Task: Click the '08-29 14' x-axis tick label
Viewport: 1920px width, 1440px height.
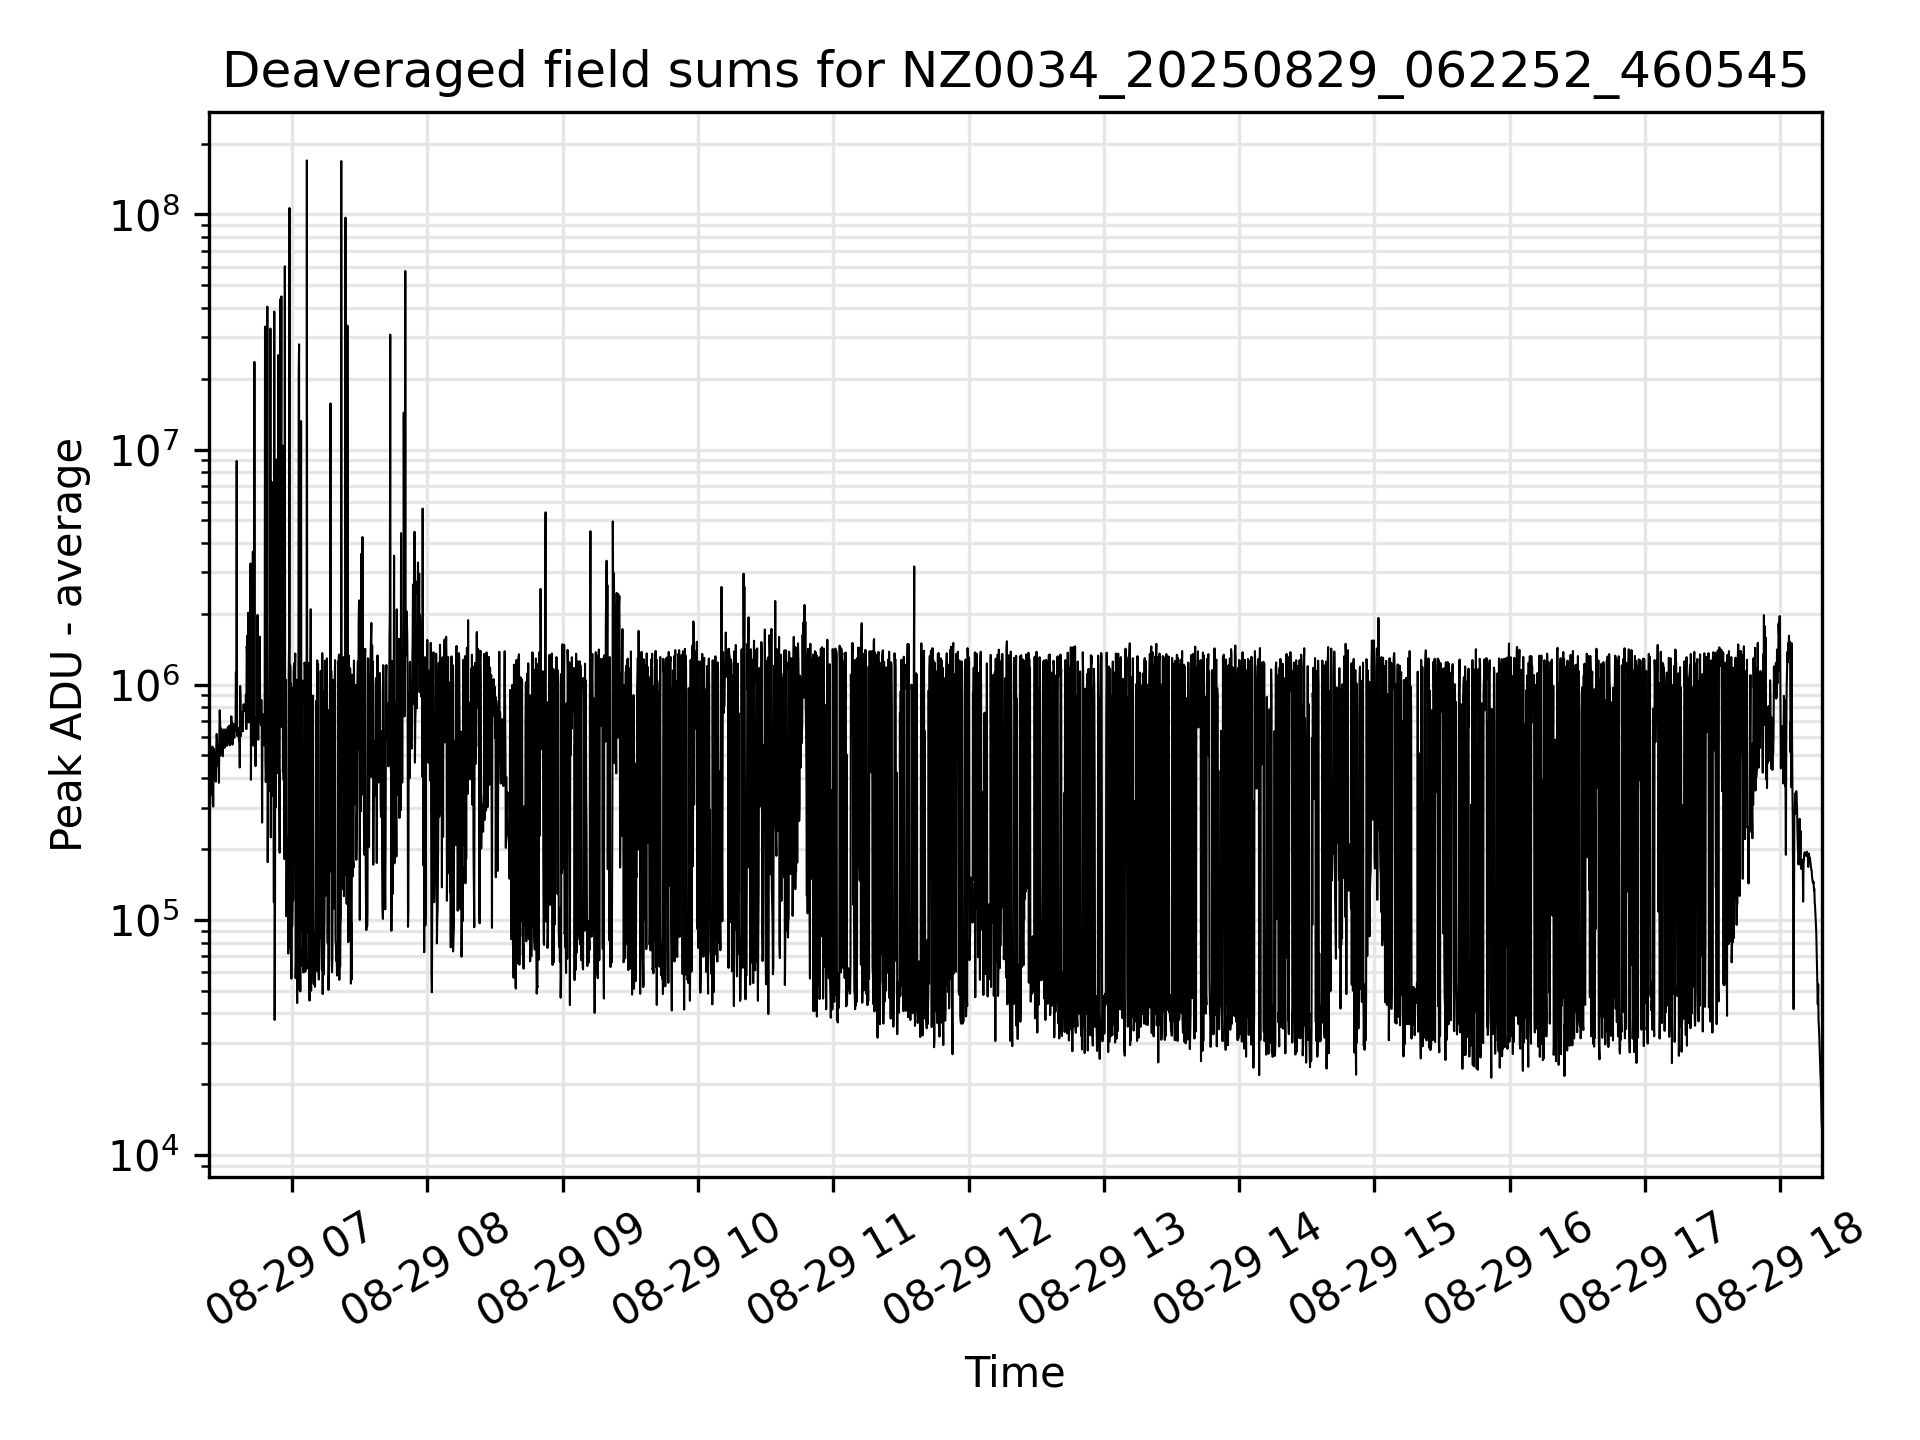Action: [1237, 1270]
